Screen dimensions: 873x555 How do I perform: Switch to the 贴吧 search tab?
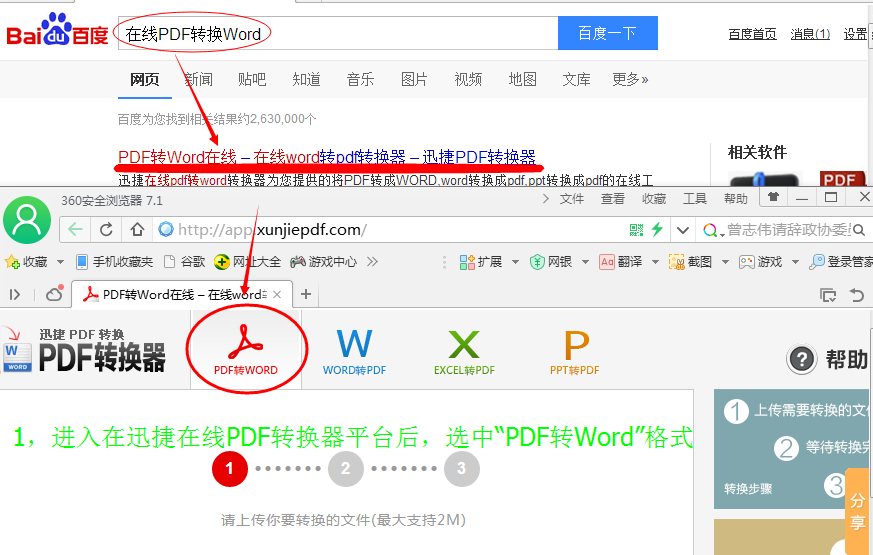tap(252, 80)
